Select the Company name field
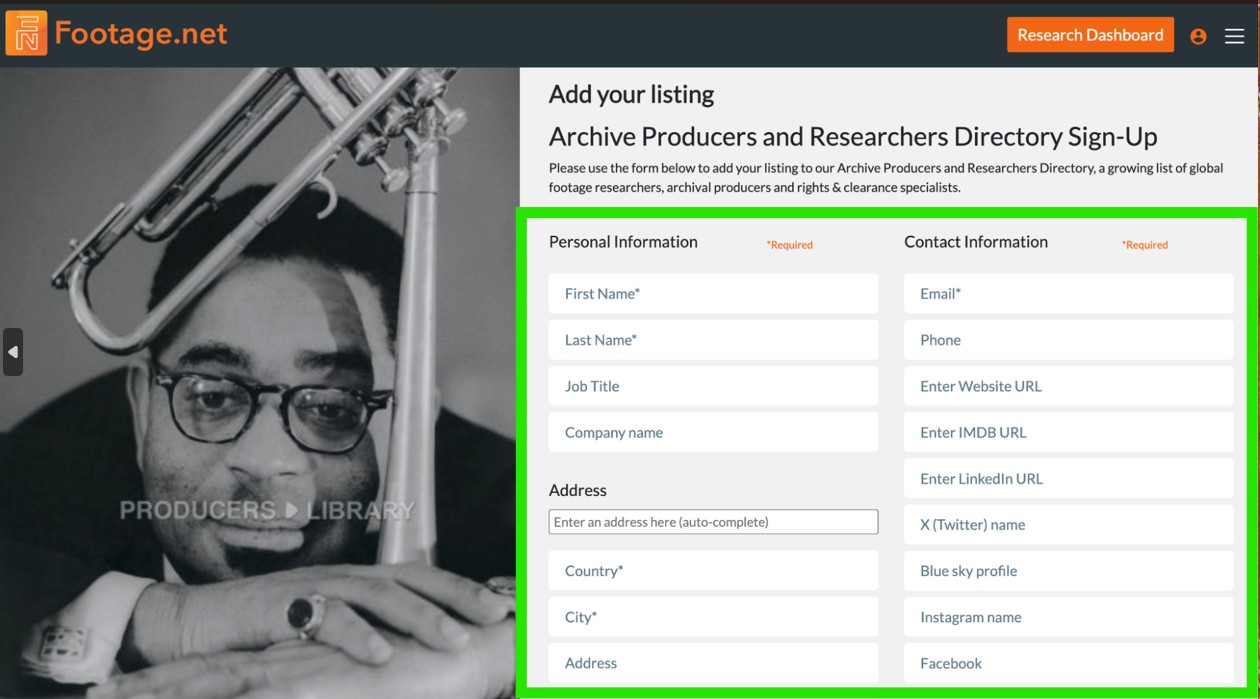The height and width of the screenshot is (699, 1260). pyautogui.click(x=713, y=432)
